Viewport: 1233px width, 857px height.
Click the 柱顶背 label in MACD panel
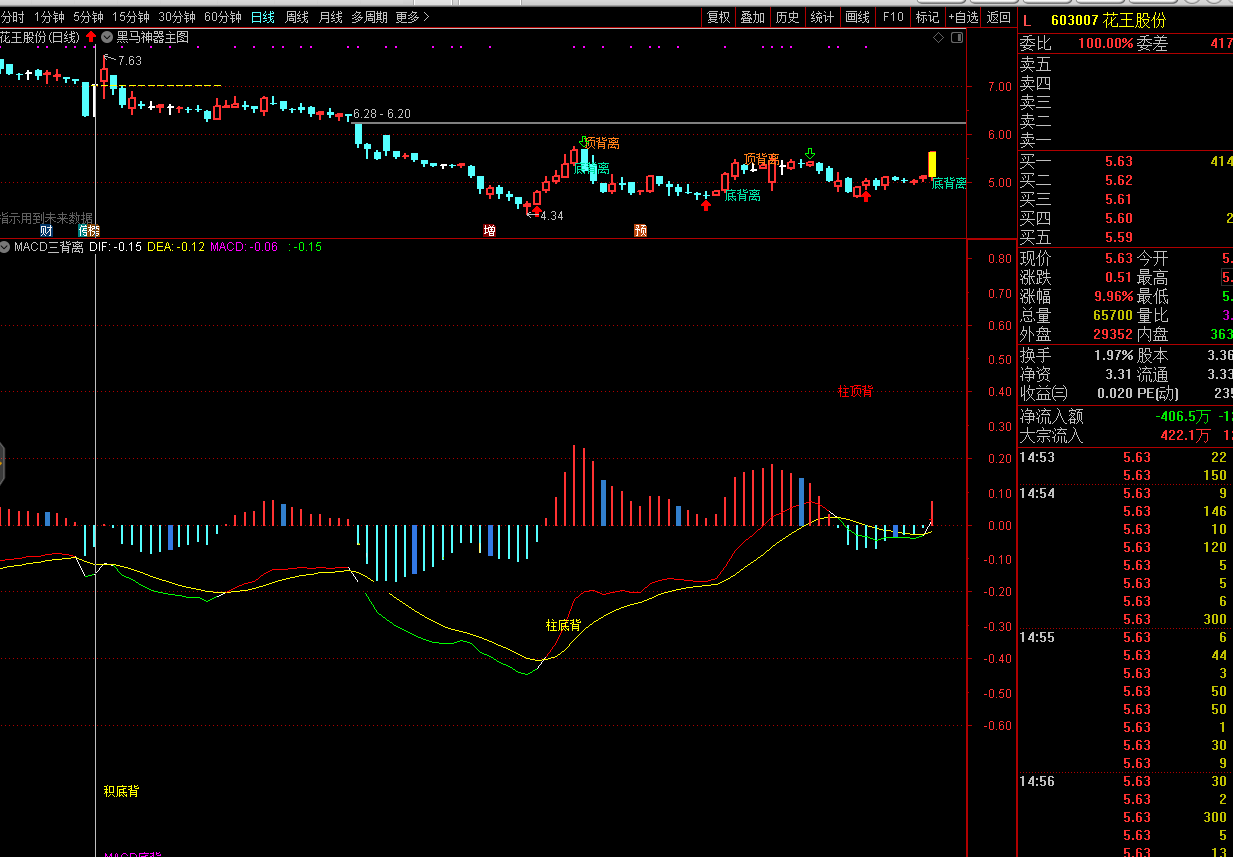pyautogui.click(x=855, y=391)
